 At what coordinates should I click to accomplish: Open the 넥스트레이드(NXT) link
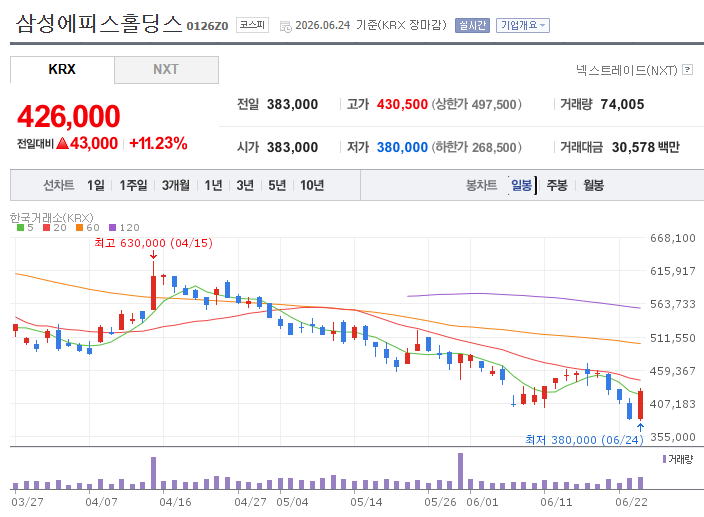tap(627, 70)
